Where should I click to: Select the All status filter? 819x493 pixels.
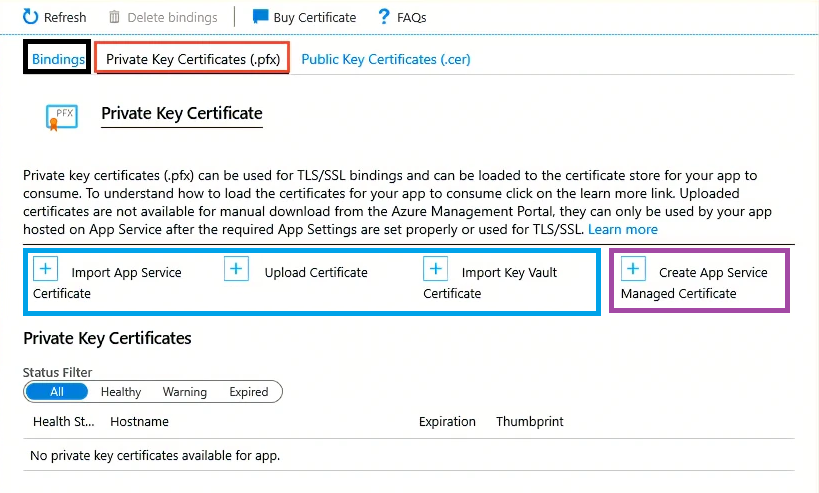pyautogui.click(x=57, y=392)
